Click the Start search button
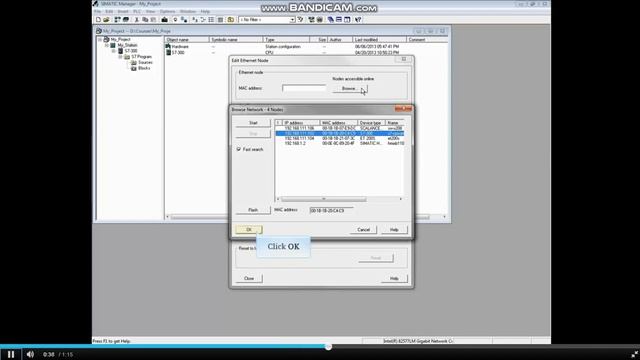 click(x=253, y=123)
